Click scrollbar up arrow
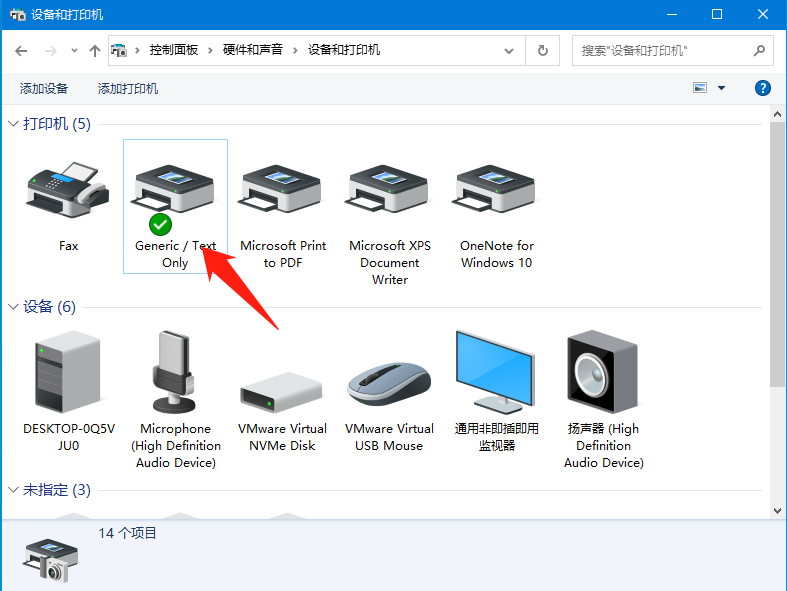 (777, 114)
